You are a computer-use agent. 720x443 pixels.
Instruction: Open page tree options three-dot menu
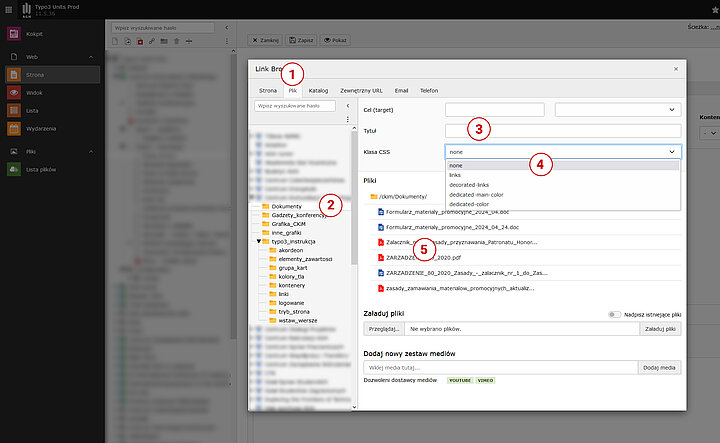[227, 41]
